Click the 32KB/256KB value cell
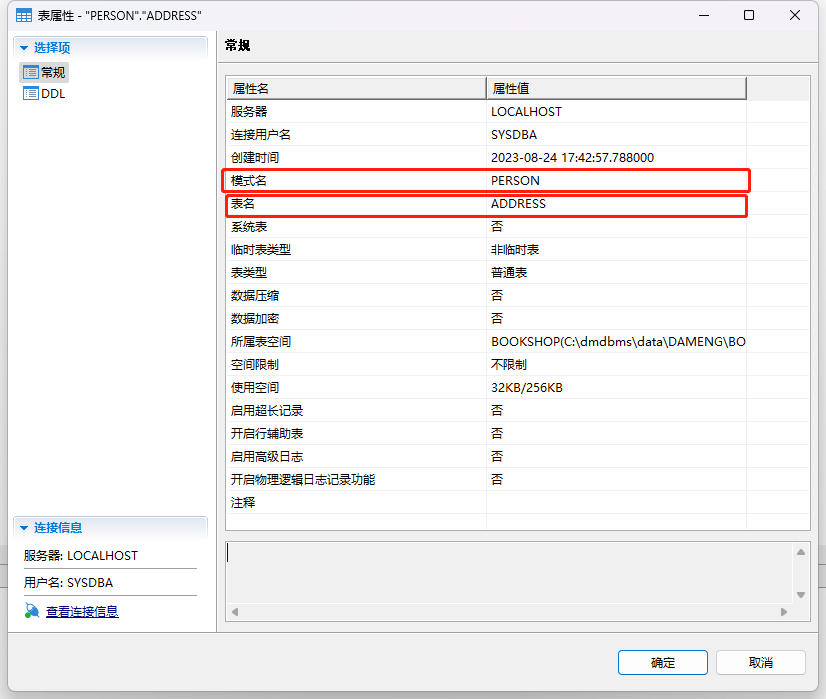The width and height of the screenshot is (826, 699). 616,388
